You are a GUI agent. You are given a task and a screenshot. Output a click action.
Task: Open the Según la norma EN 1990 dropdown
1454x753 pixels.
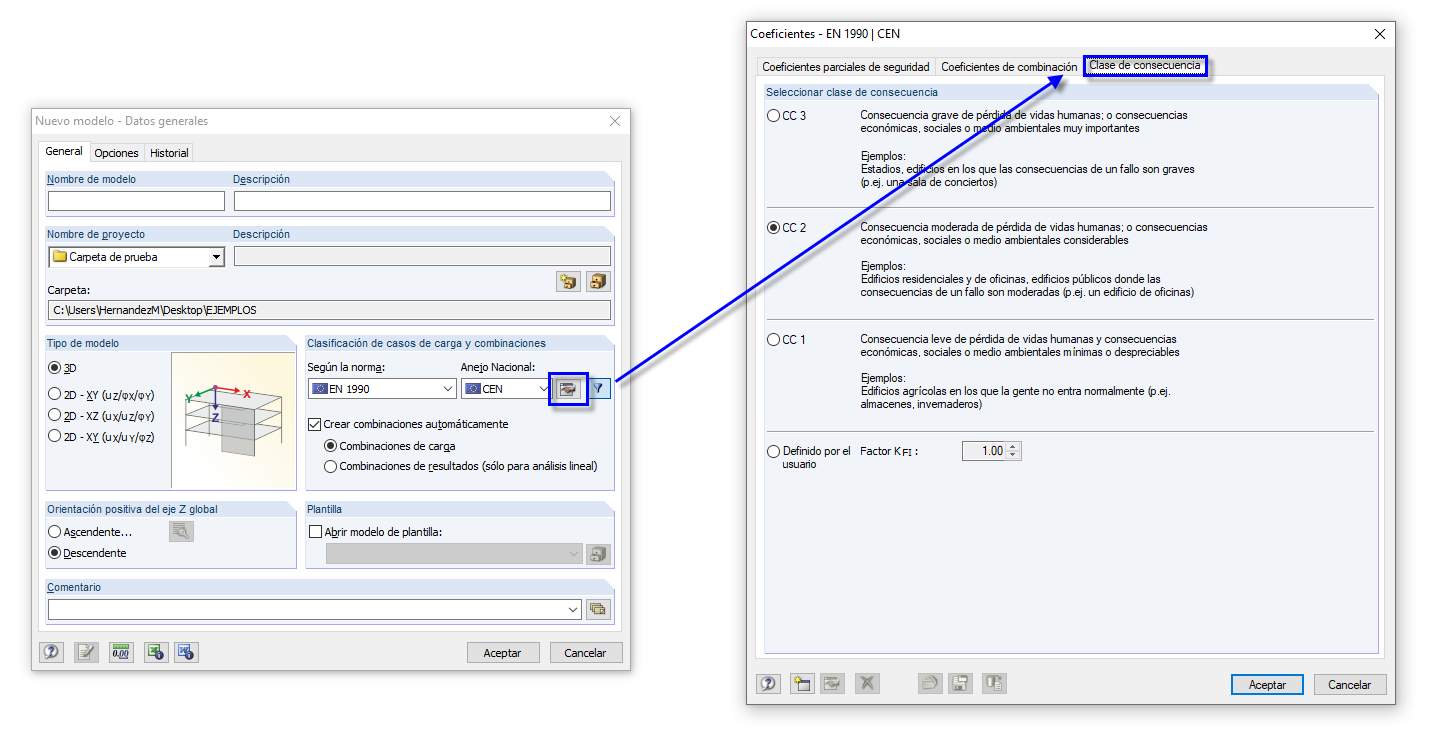point(448,389)
